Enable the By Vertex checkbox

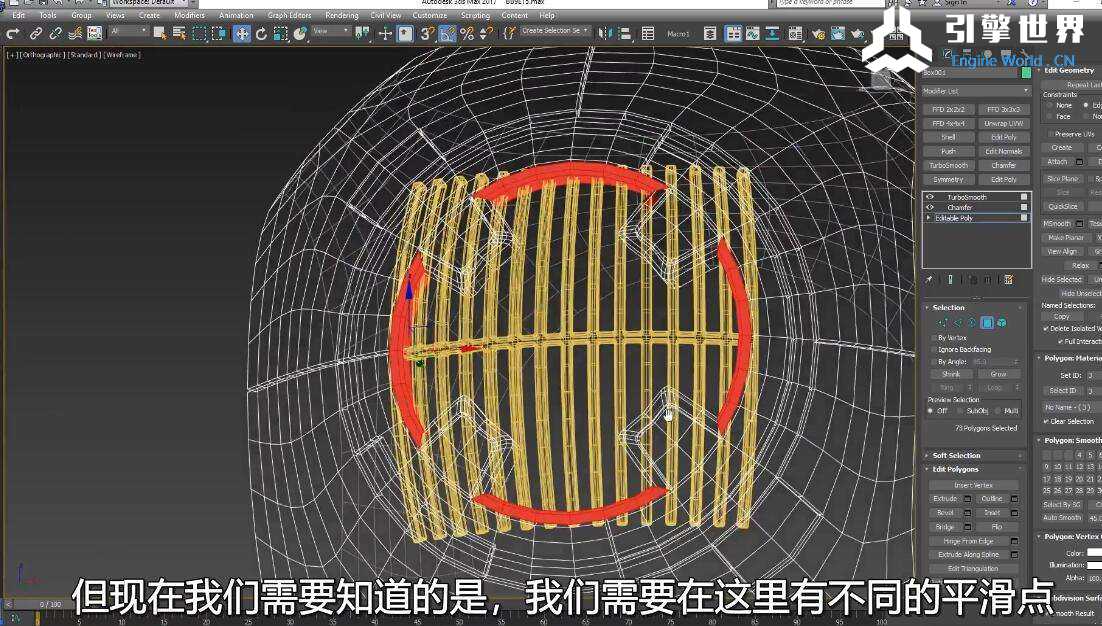(x=933, y=338)
